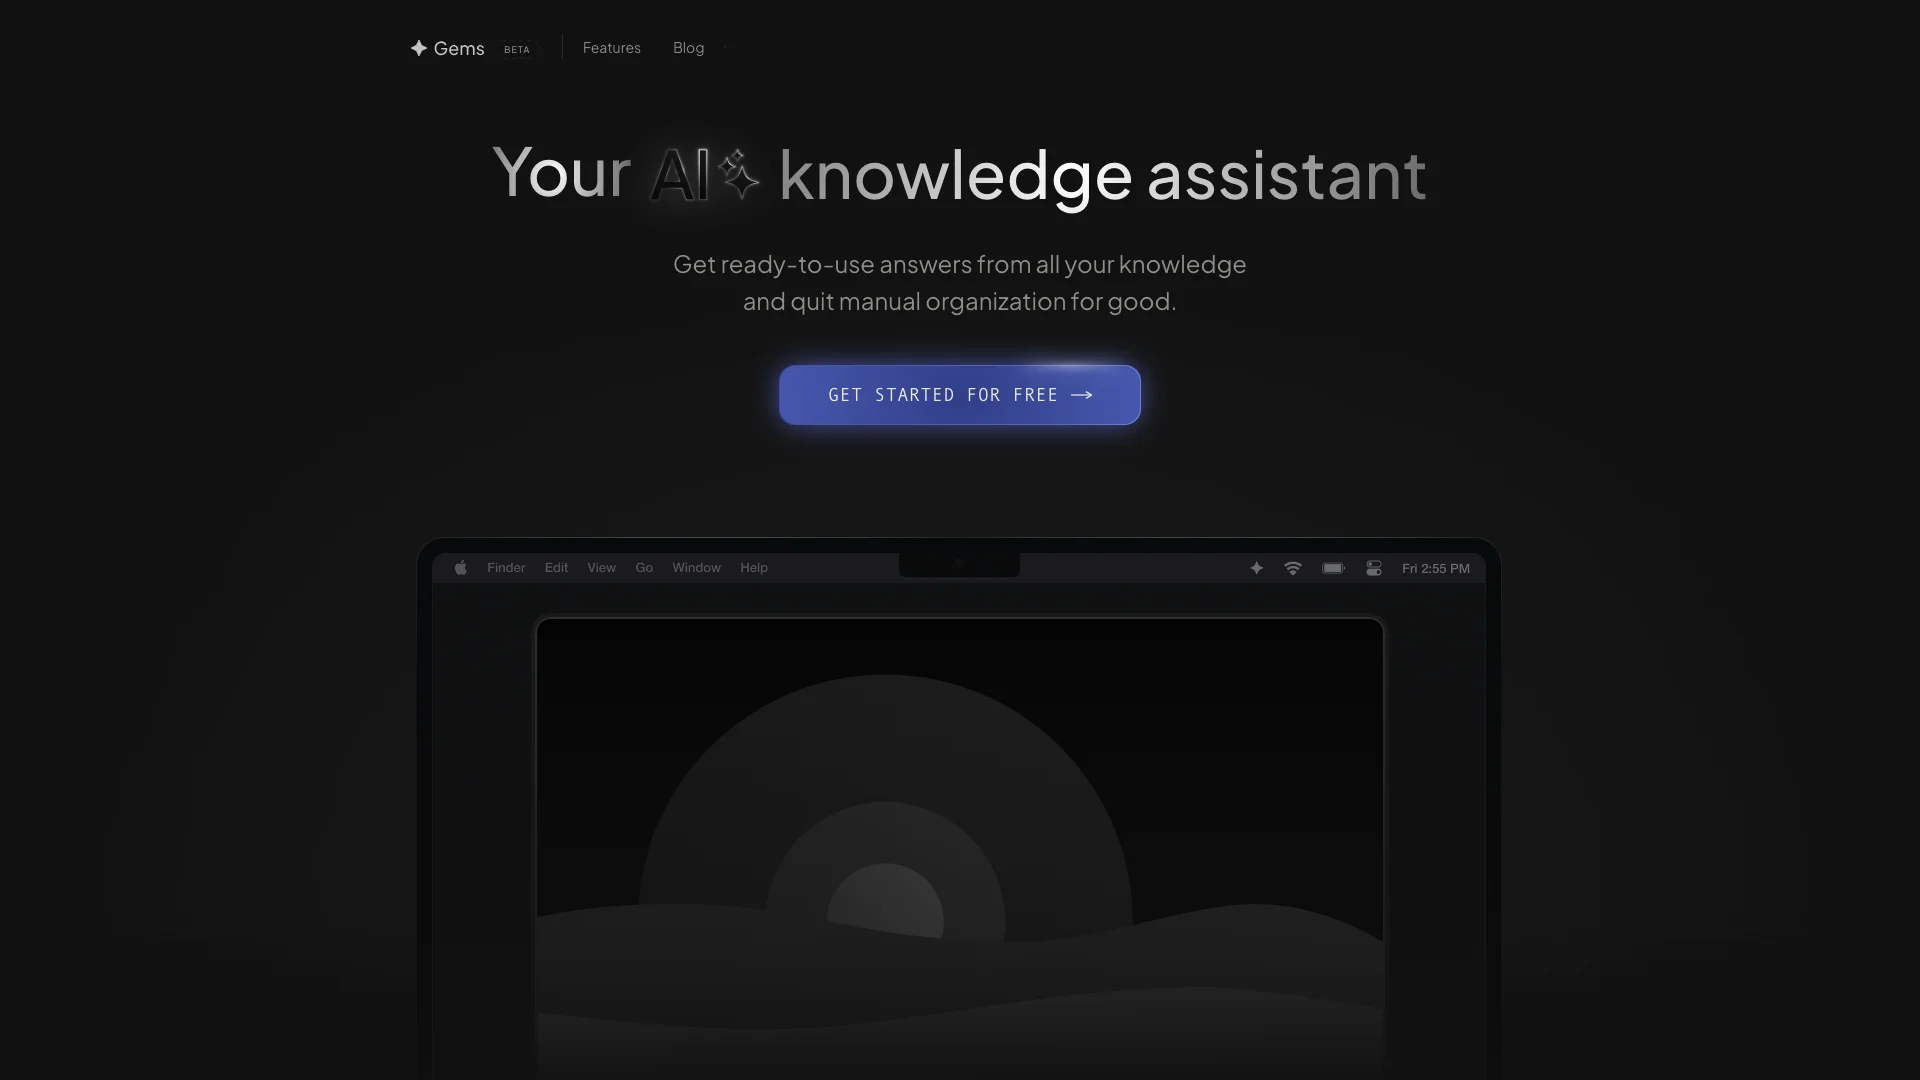Screen dimensions: 1920x1080
Task: Open the Help menu in the mockup
Action: tap(754, 568)
